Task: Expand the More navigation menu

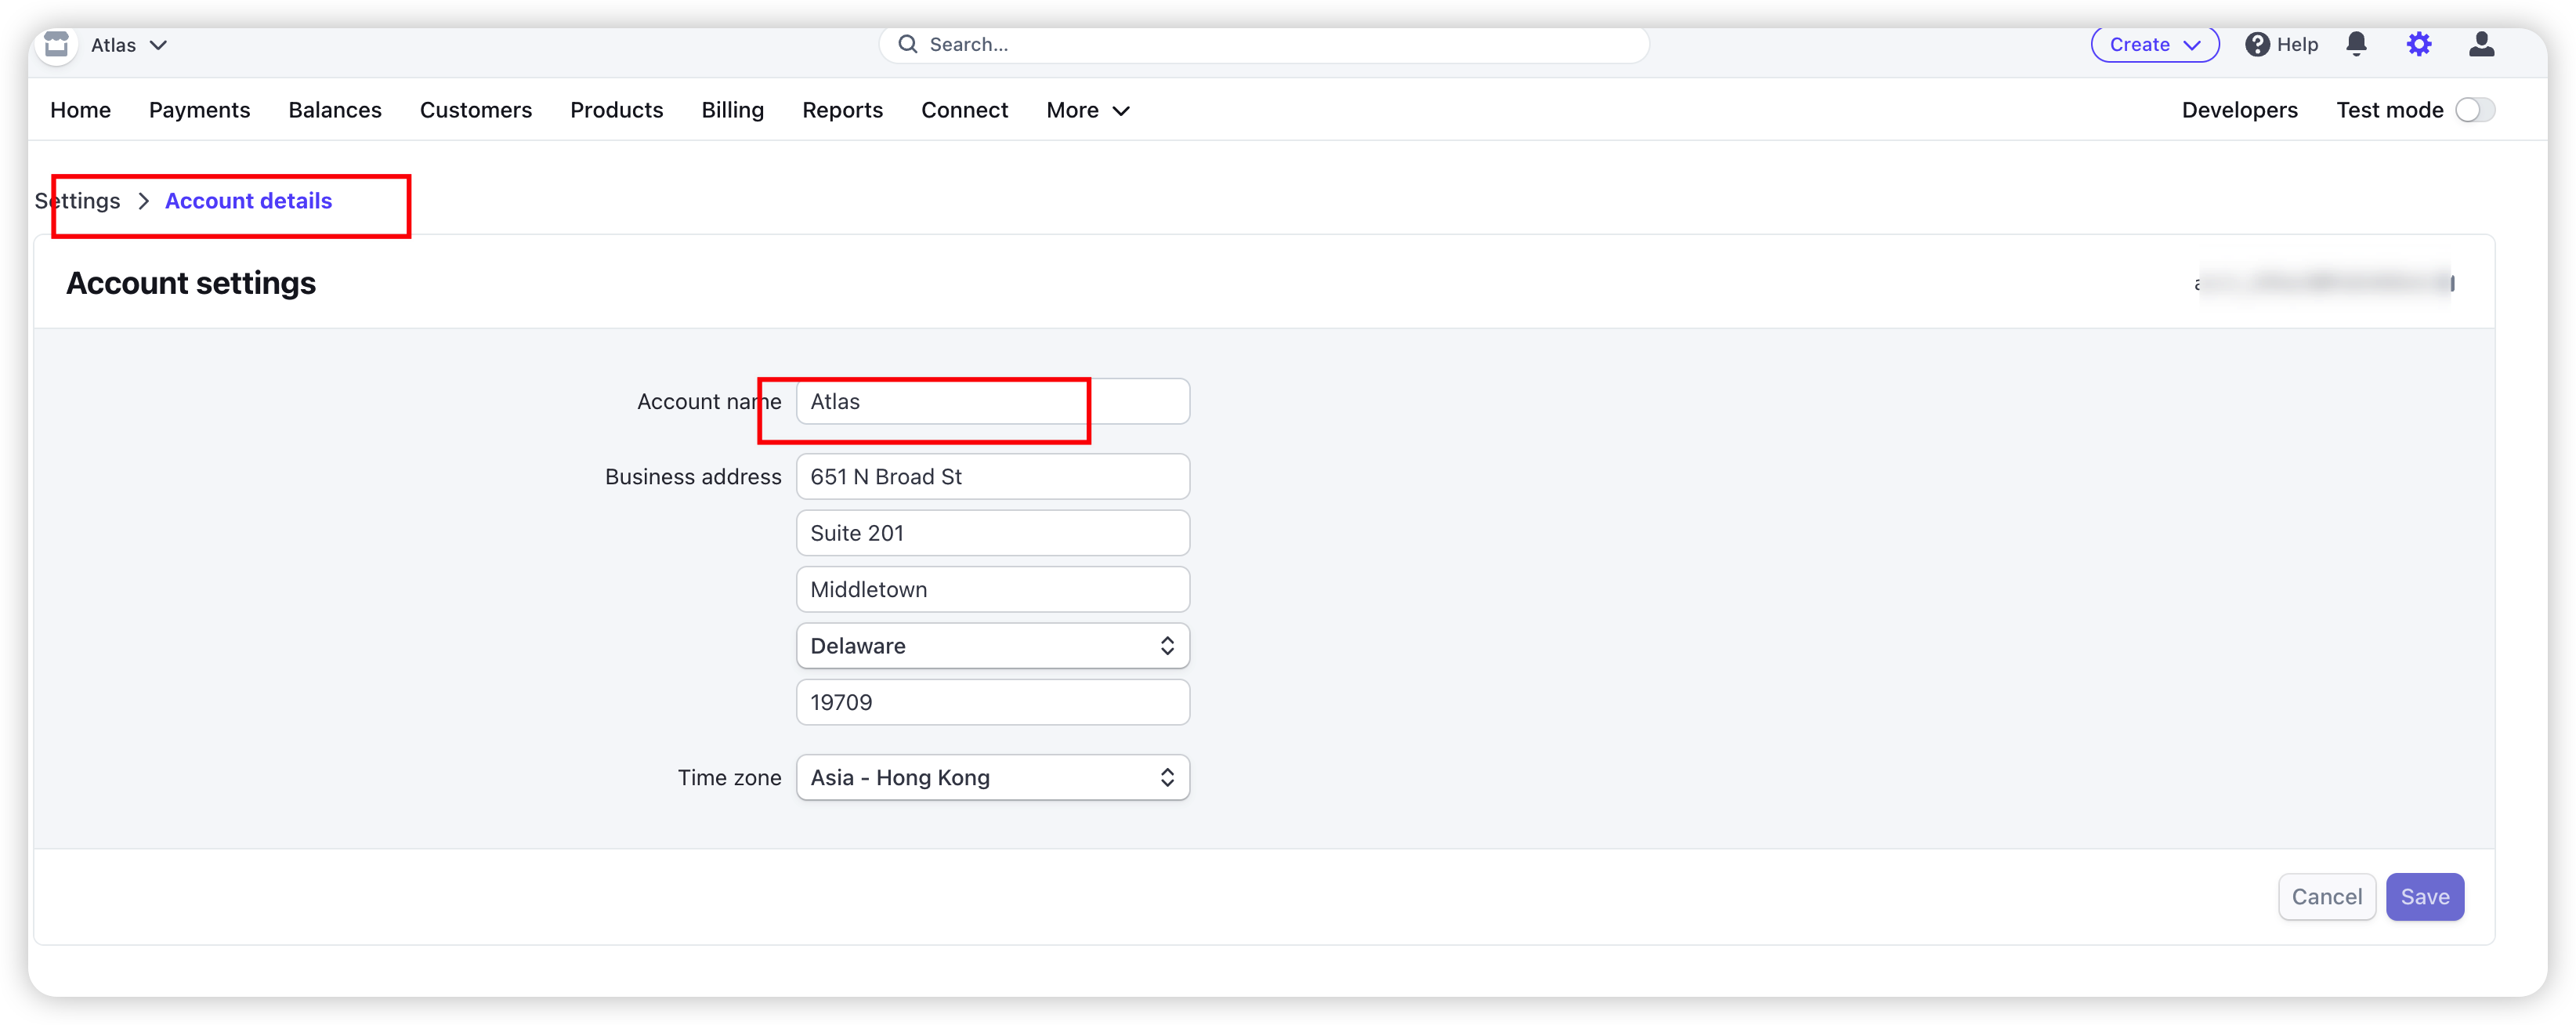Action: [1087, 110]
